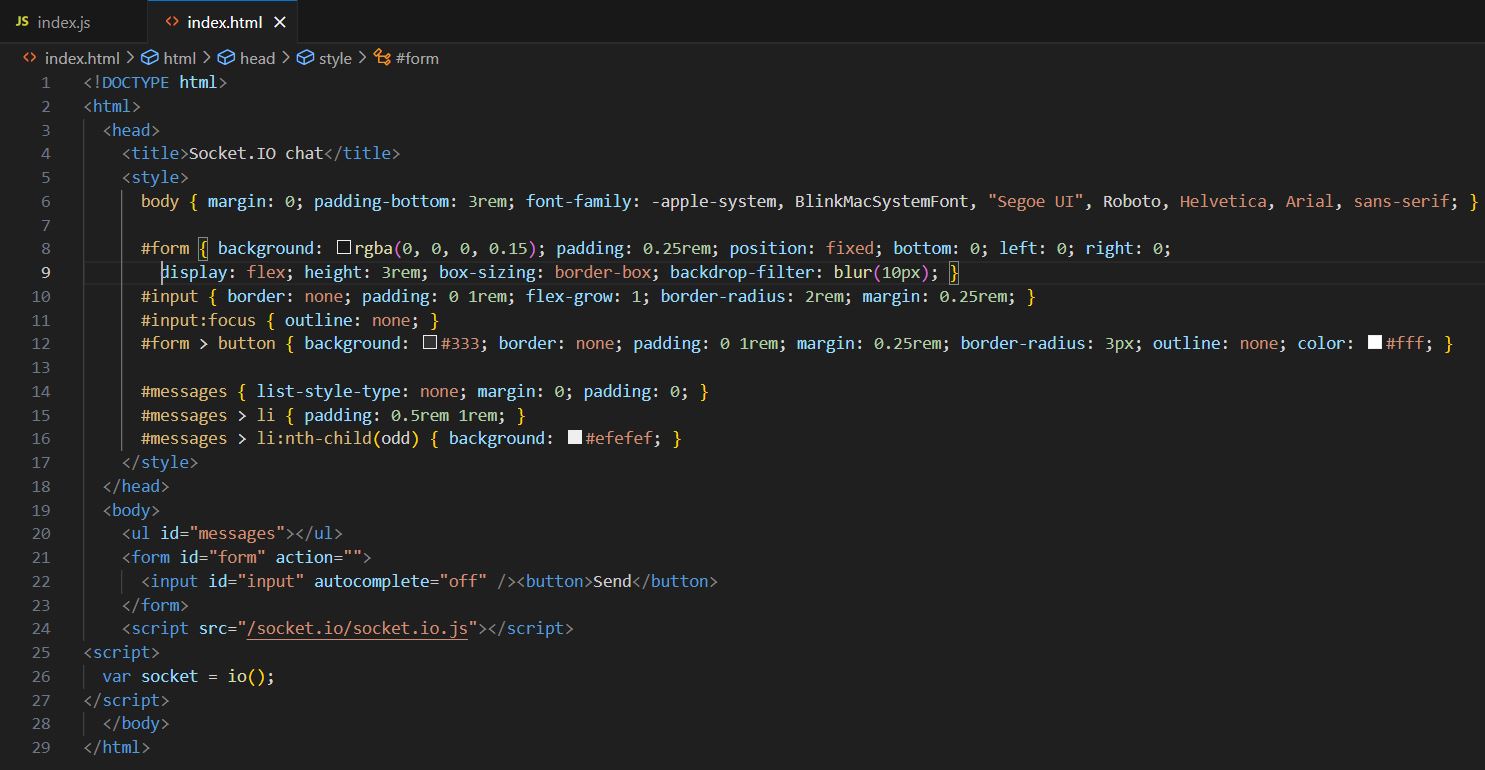This screenshot has height=770, width=1485.
Task: Open the head breadcrumb segment
Action: click(x=257, y=58)
